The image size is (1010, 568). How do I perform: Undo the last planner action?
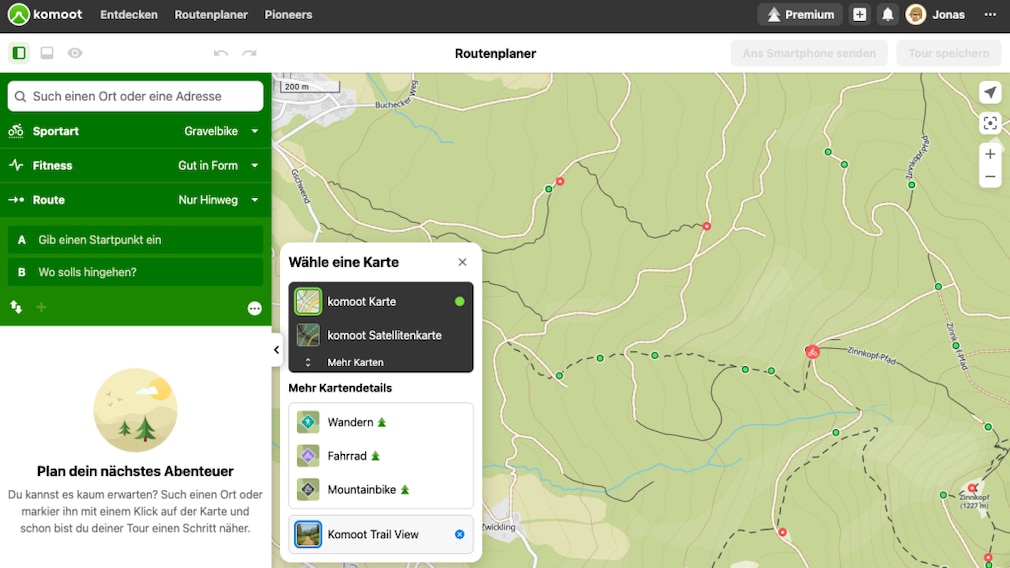221,53
